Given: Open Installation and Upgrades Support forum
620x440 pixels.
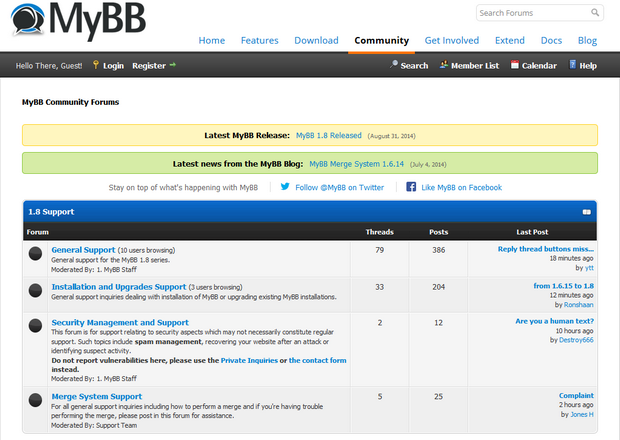Looking at the screenshot, I should point(119,287).
